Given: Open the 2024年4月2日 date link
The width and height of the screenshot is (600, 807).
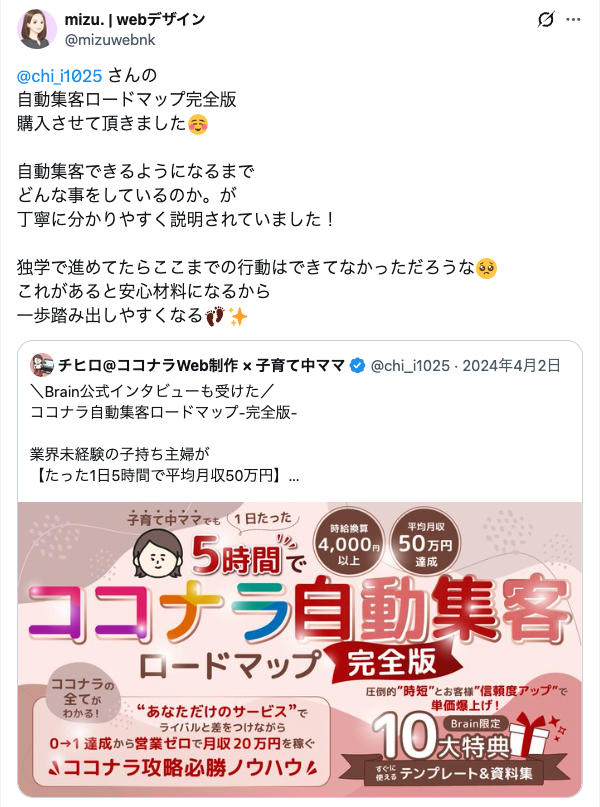Looking at the screenshot, I should [511, 366].
